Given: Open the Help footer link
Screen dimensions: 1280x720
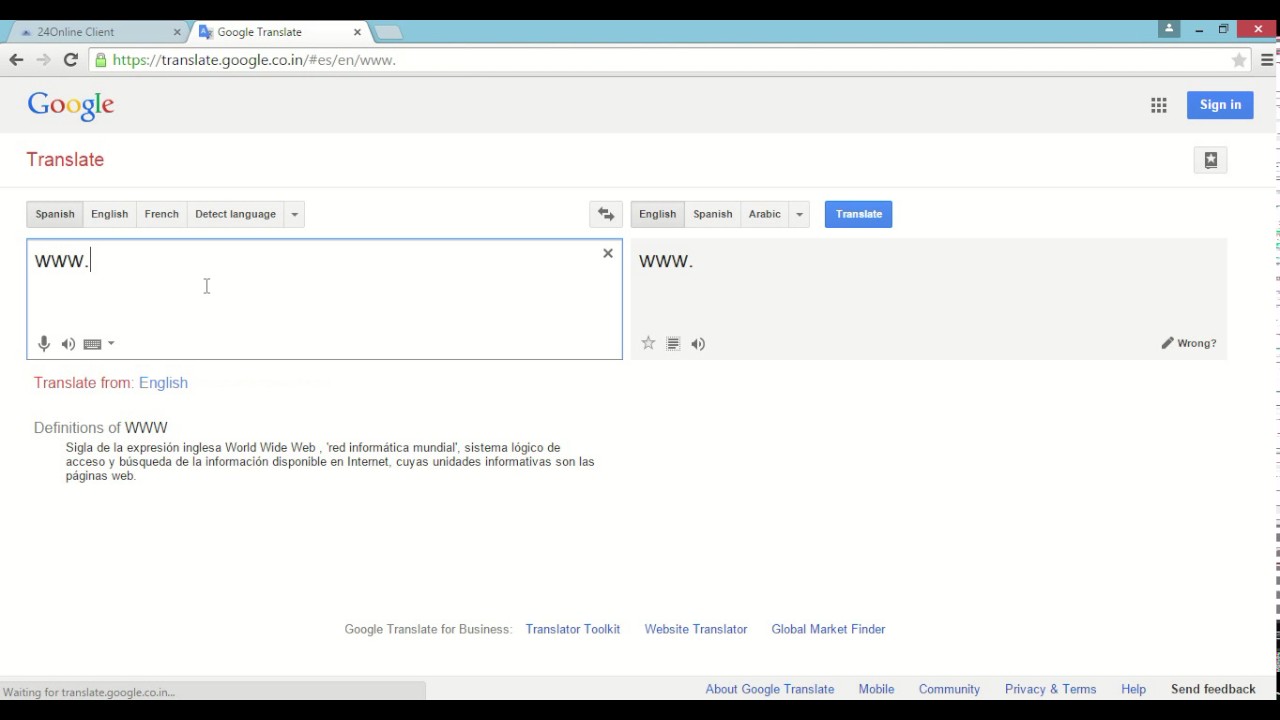Looking at the screenshot, I should 1133,689.
